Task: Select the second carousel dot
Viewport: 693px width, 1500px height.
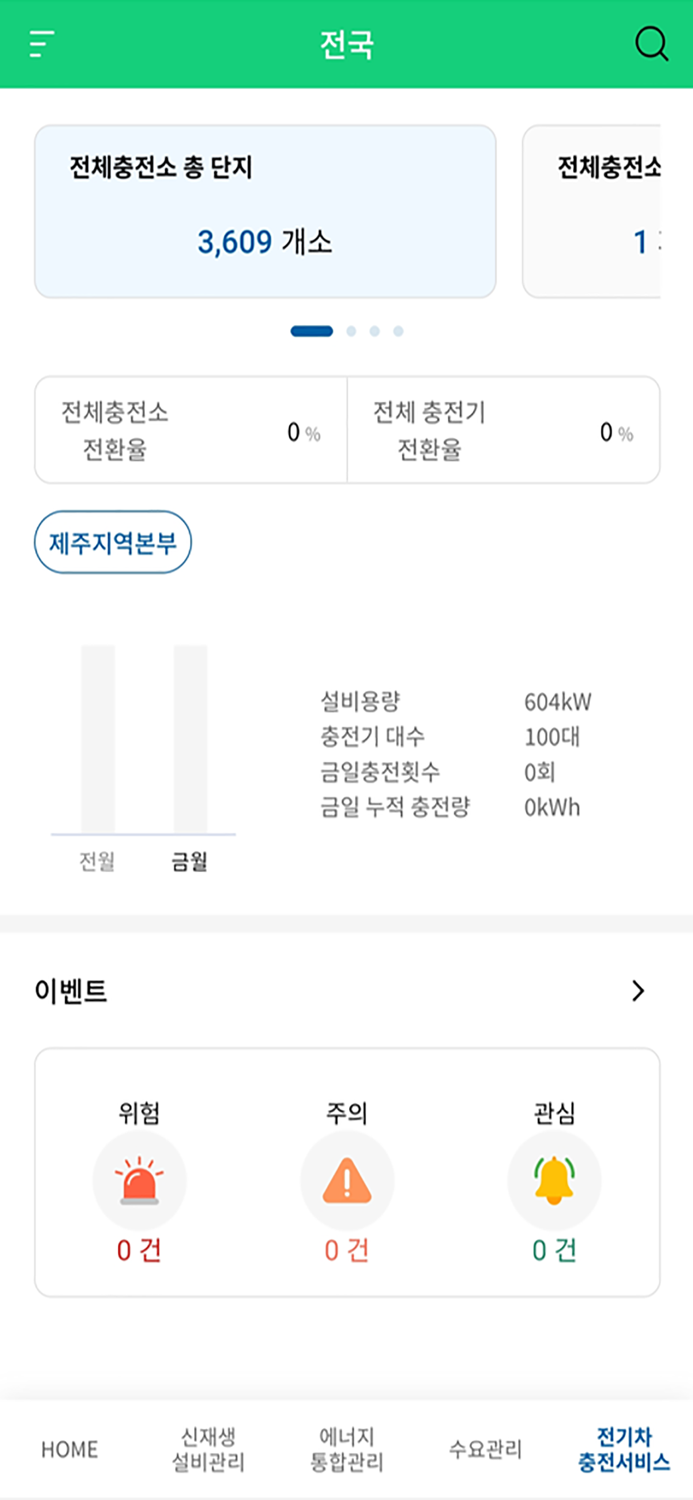Action: [350, 329]
